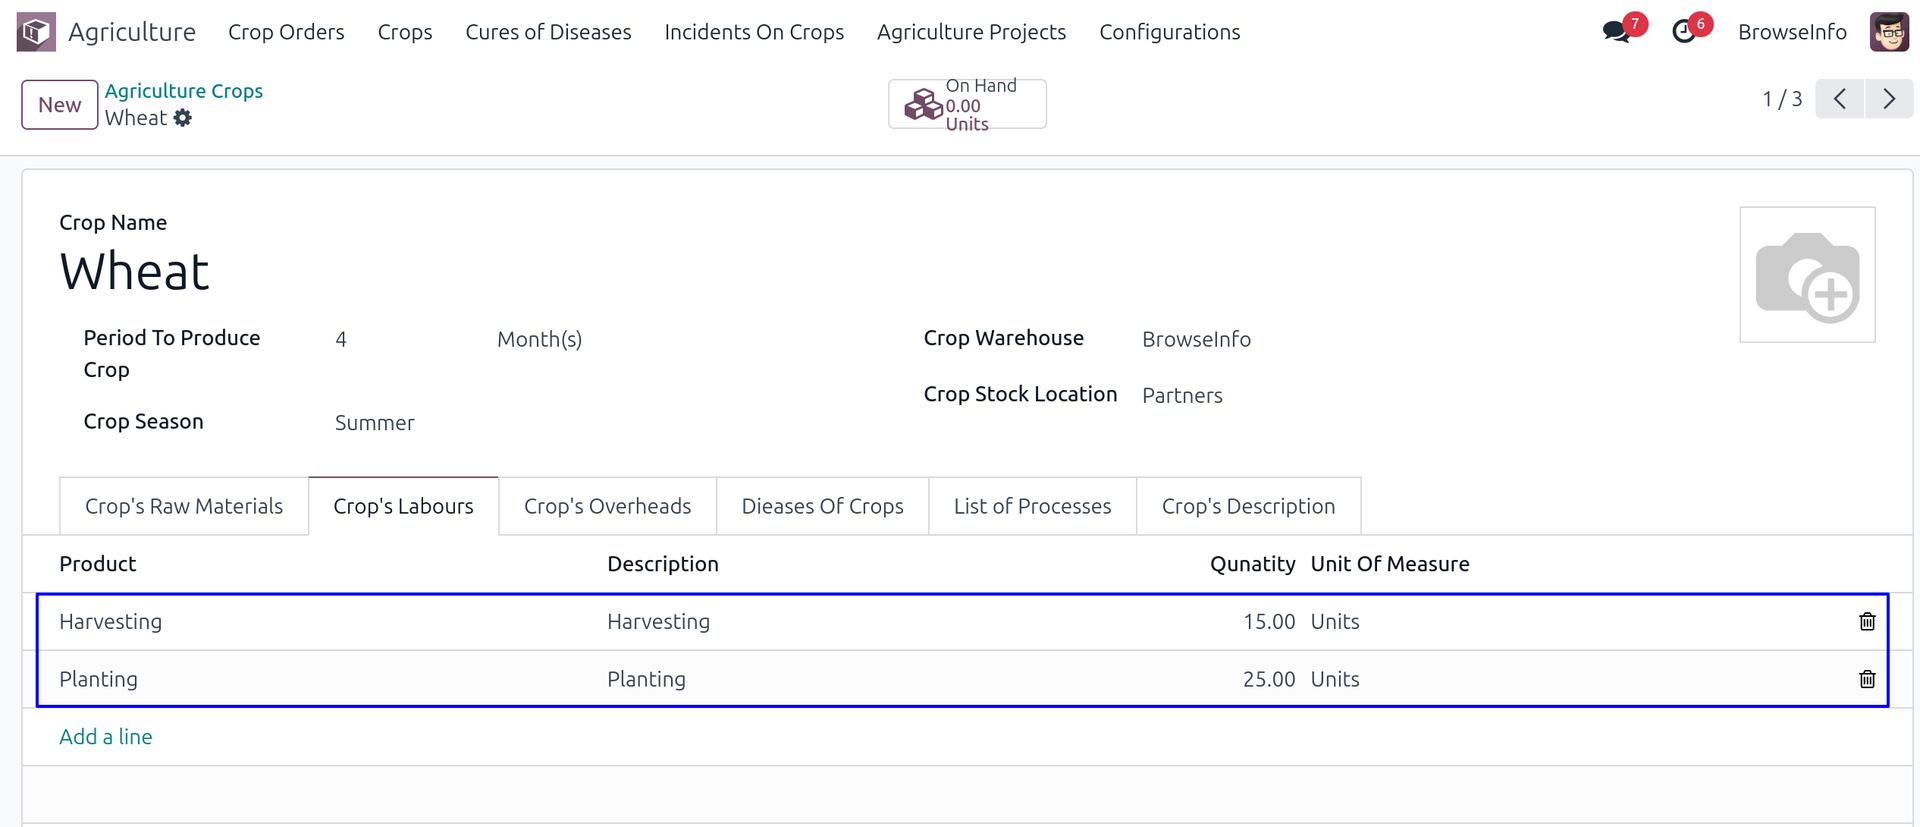Switch to Crop's Raw Materials tab
This screenshot has height=827, width=1920.
184,507
